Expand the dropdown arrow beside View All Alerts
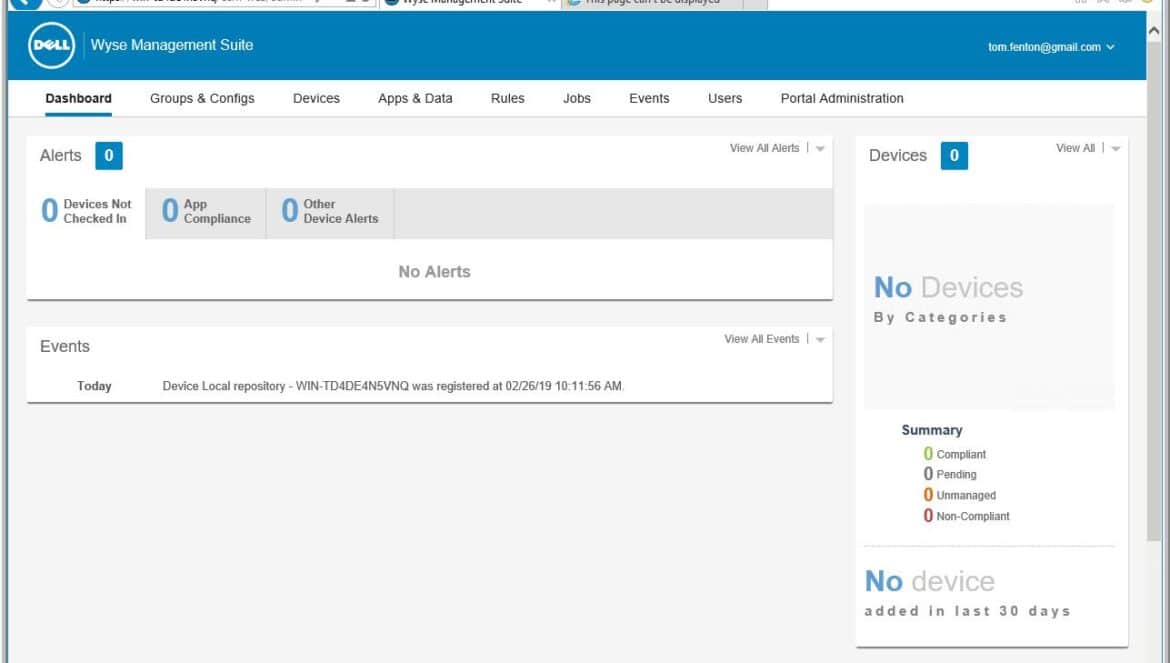The image size is (1170, 663). tap(820, 149)
